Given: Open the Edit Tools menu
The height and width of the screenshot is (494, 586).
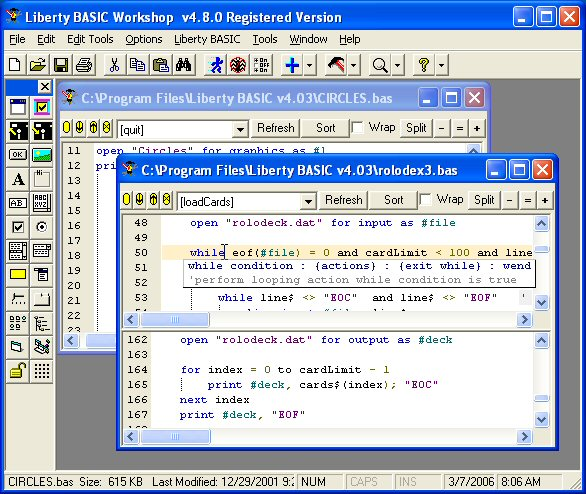Looking at the screenshot, I should 90,39.
